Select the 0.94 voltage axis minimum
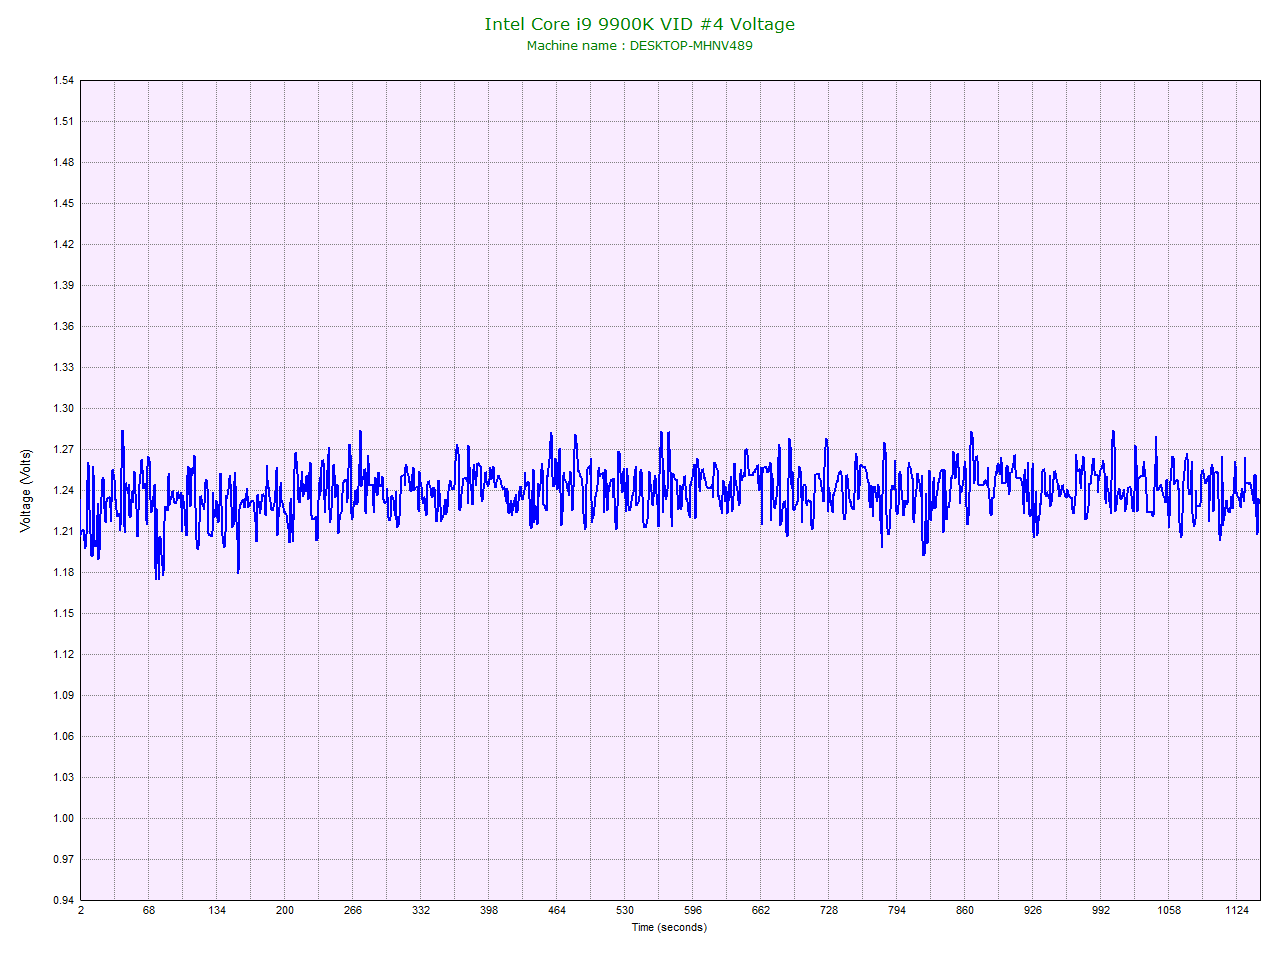The image size is (1280, 960). coord(64,901)
